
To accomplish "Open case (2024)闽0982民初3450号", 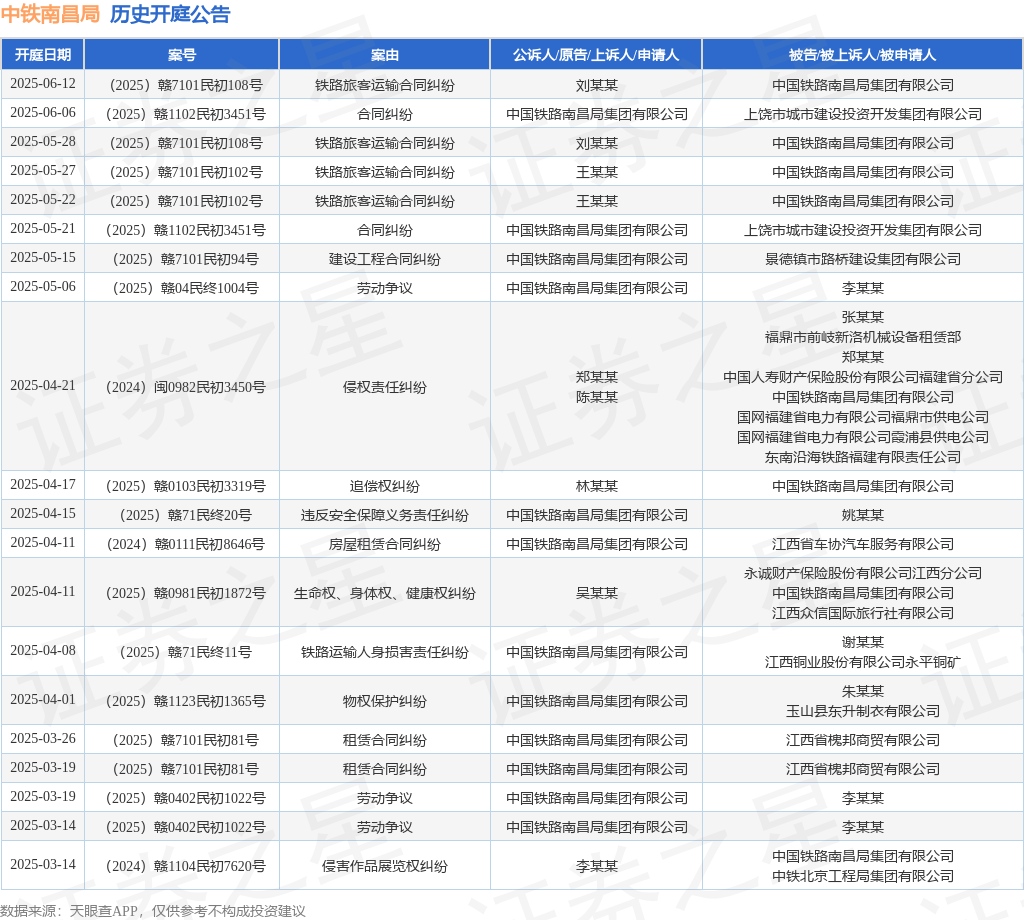I will pos(181,387).
